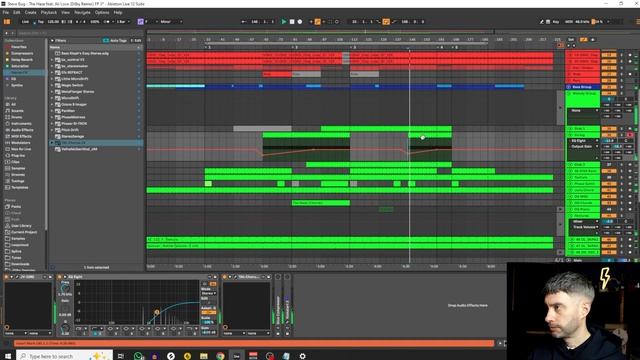Click the Windows taskbar search box

tap(65, 356)
